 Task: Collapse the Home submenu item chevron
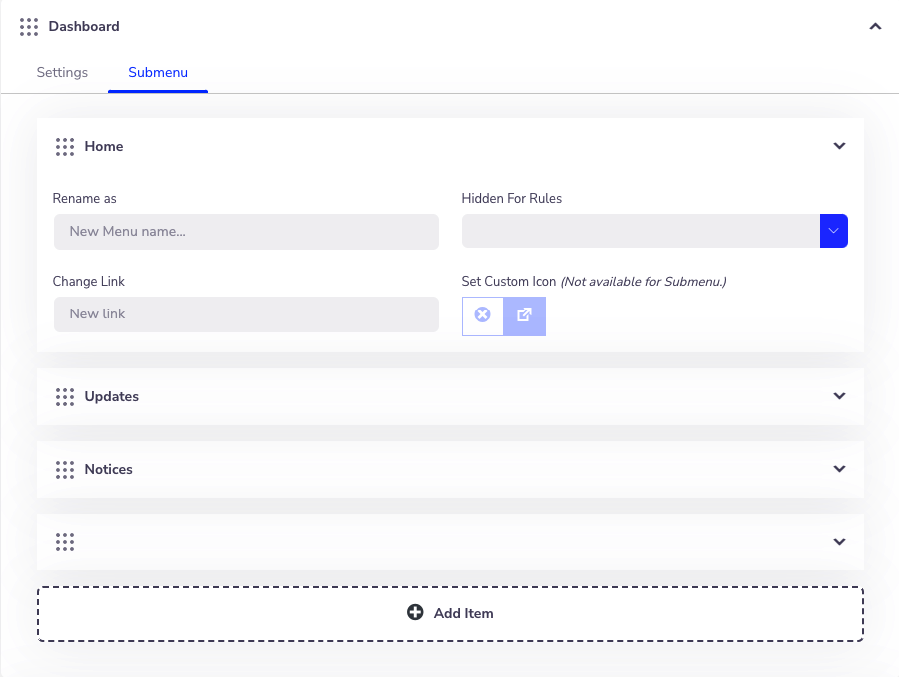[839, 146]
